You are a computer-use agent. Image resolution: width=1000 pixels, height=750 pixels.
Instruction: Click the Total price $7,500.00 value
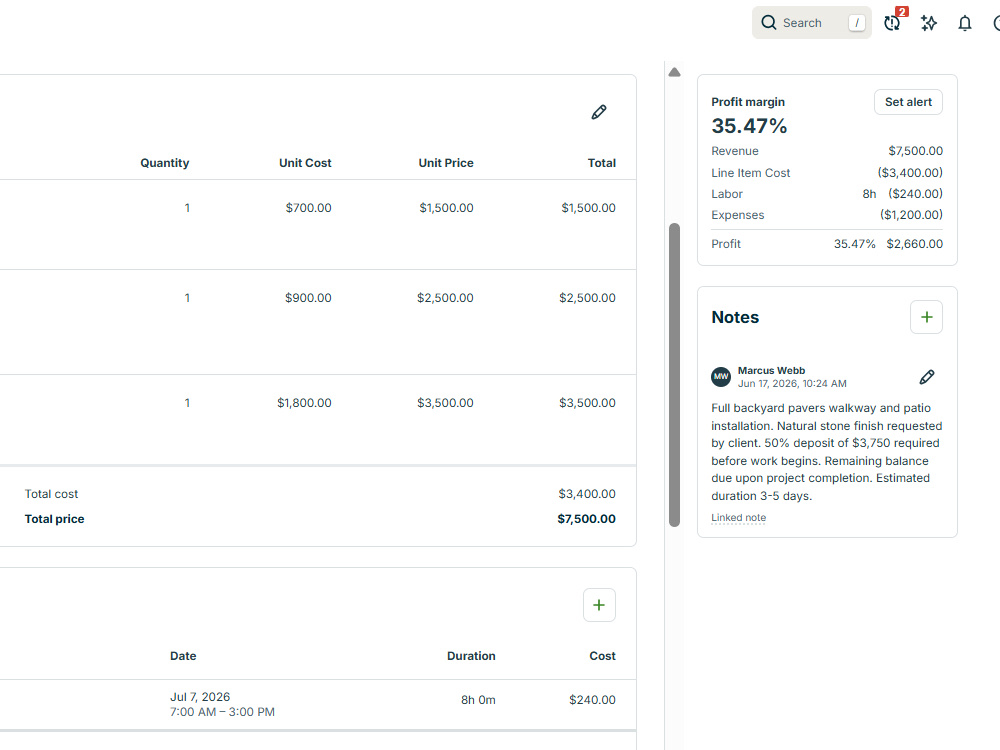click(x=587, y=519)
